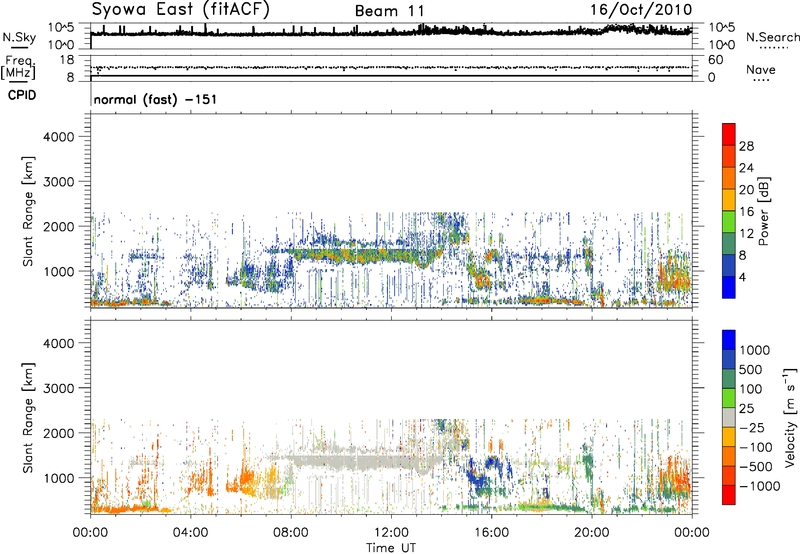Click the Power color bar segment between 4 and 8
Image resolution: width=800 pixels, height=554 pixels.
tap(729, 266)
